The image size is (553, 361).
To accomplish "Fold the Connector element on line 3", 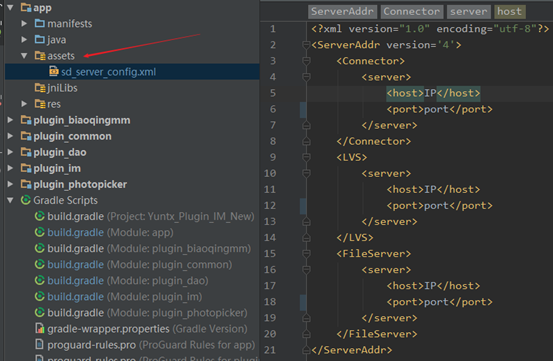I will [306, 61].
